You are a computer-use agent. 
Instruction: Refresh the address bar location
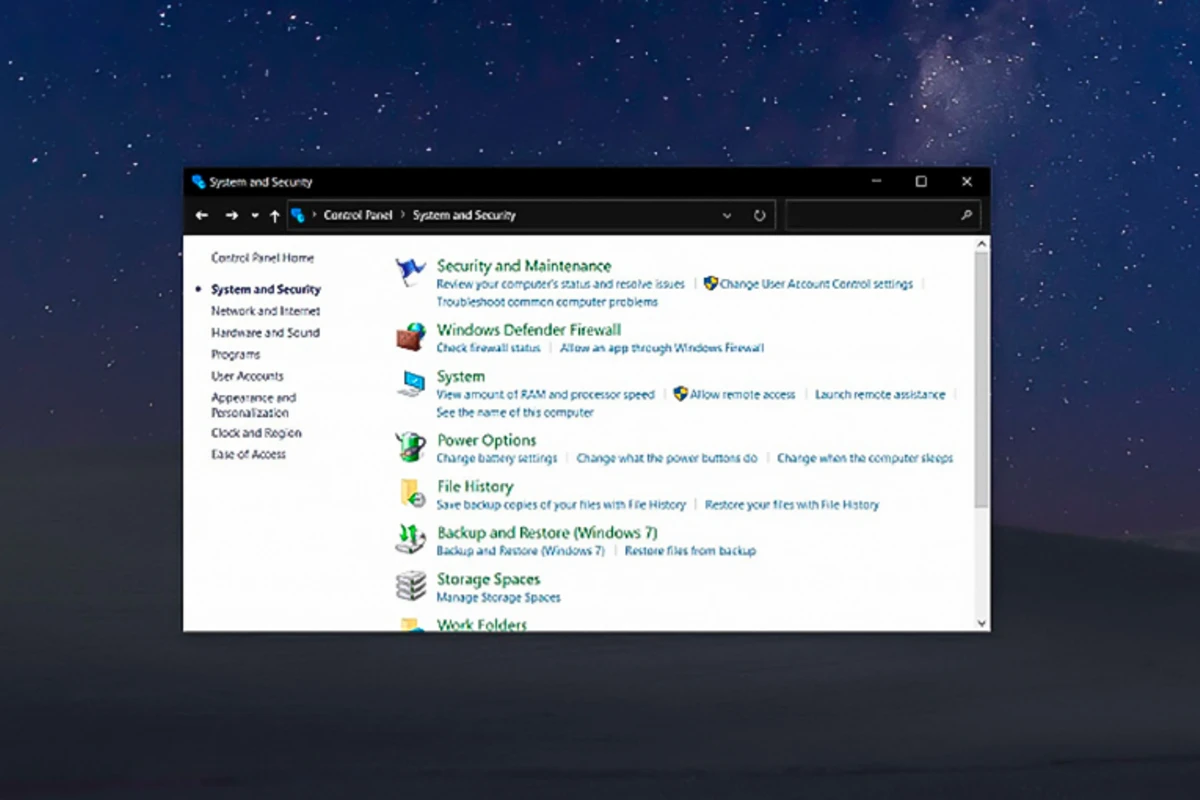(759, 215)
